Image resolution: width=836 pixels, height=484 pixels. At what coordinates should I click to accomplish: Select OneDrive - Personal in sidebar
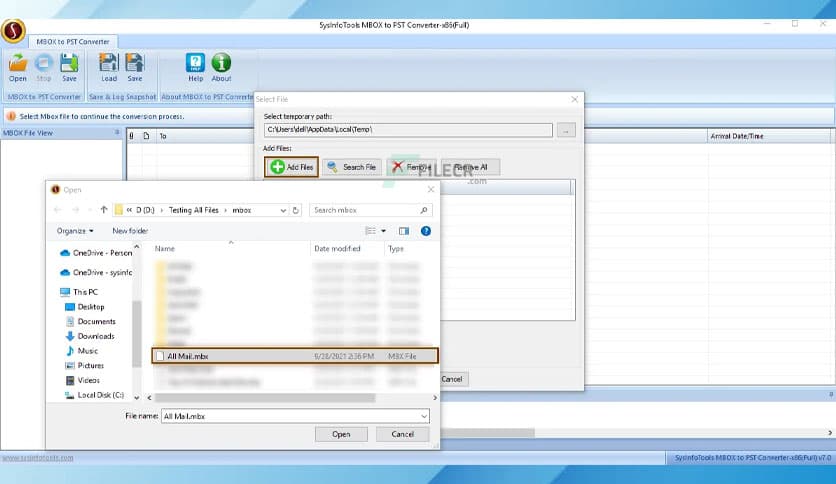point(96,253)
